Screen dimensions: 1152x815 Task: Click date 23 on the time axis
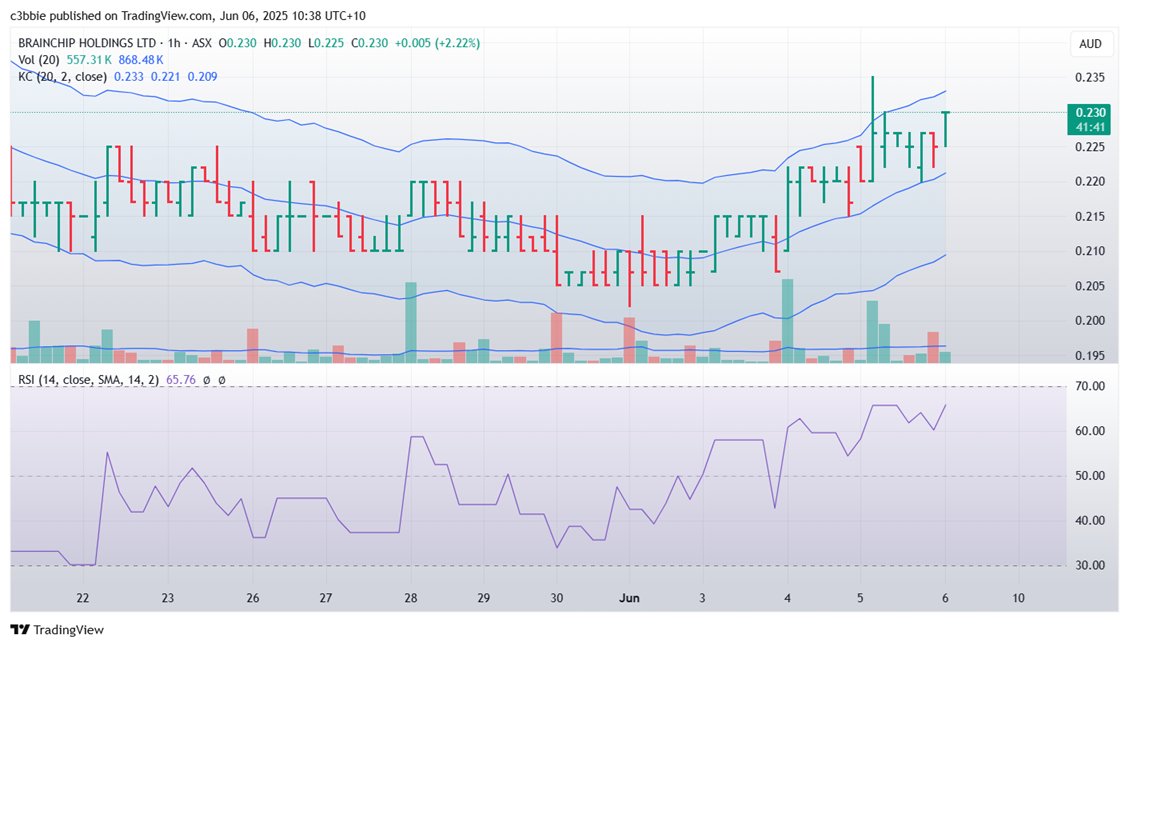[168, 598]
